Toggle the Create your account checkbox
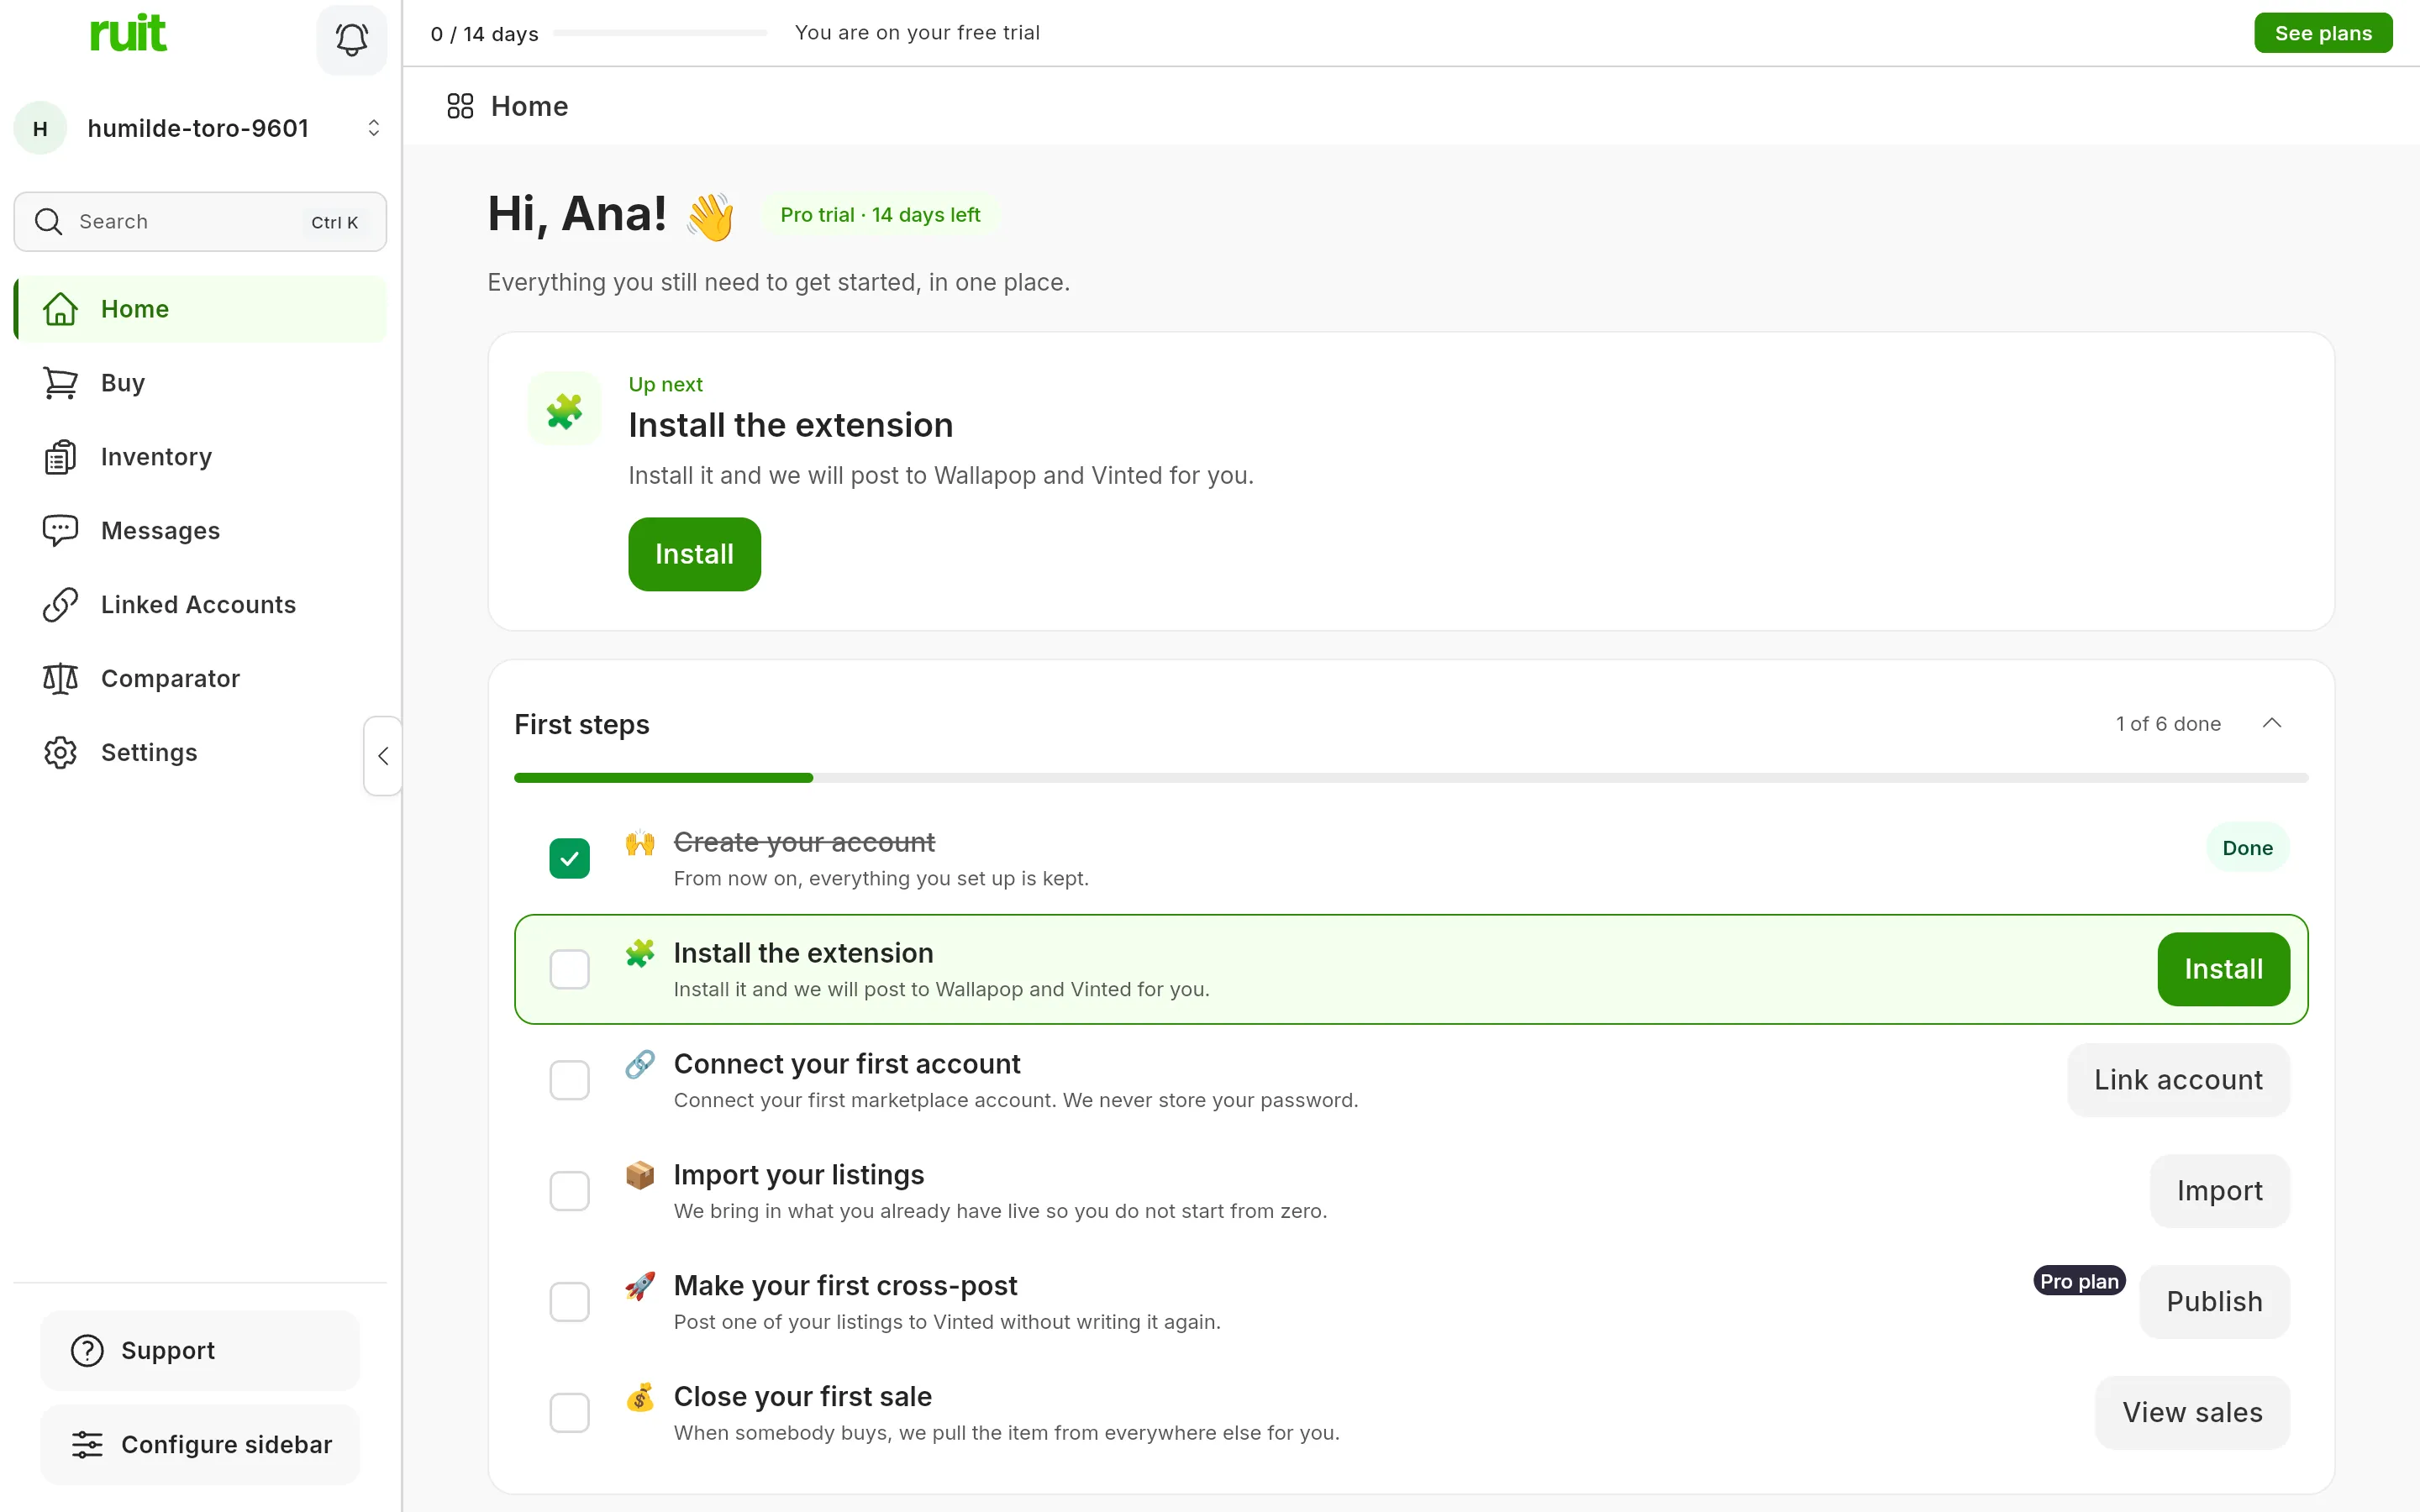The width and height of the screenshot is (2420, 1512). (x=570, y=858)
